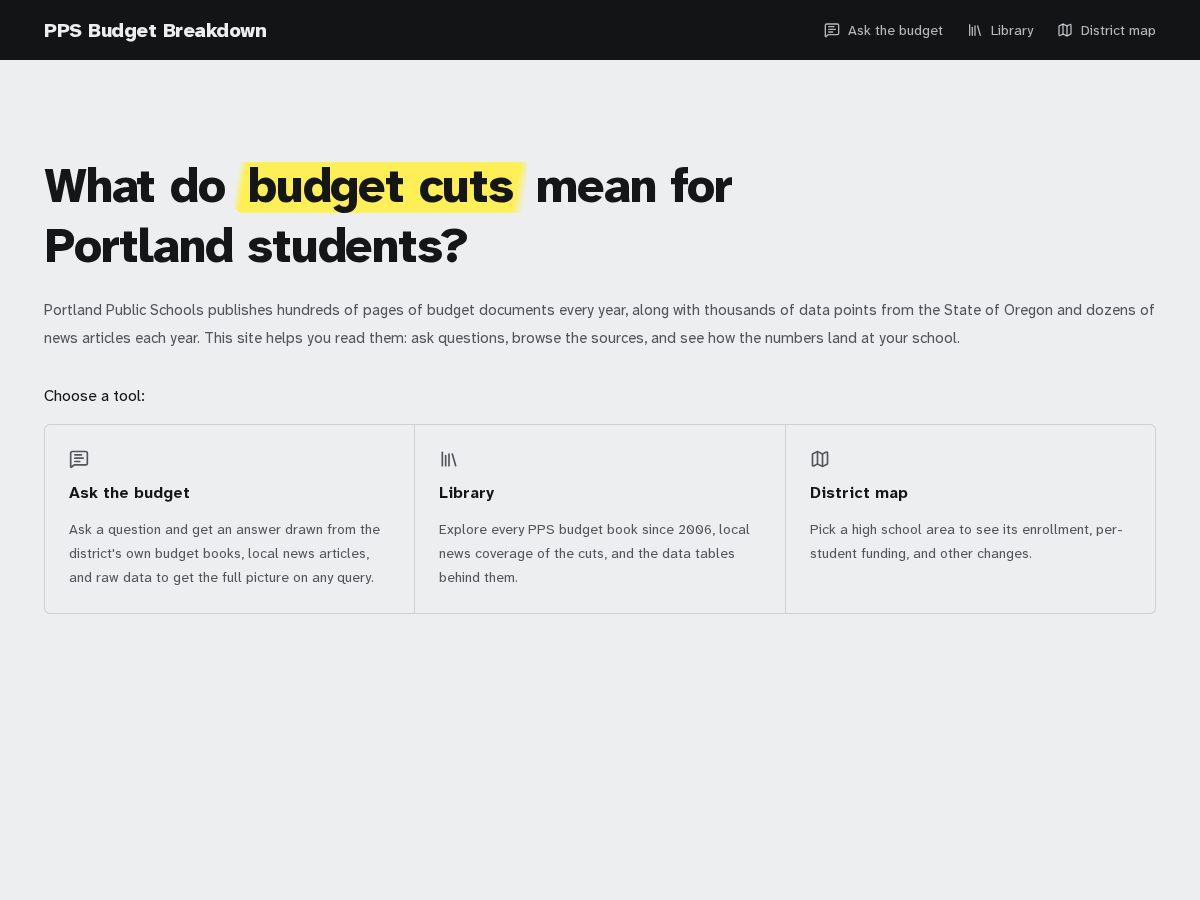This screenshot has width=1200, height=900.
Task: Open Library from the top navigation
Action: (x=1001, y=30)
